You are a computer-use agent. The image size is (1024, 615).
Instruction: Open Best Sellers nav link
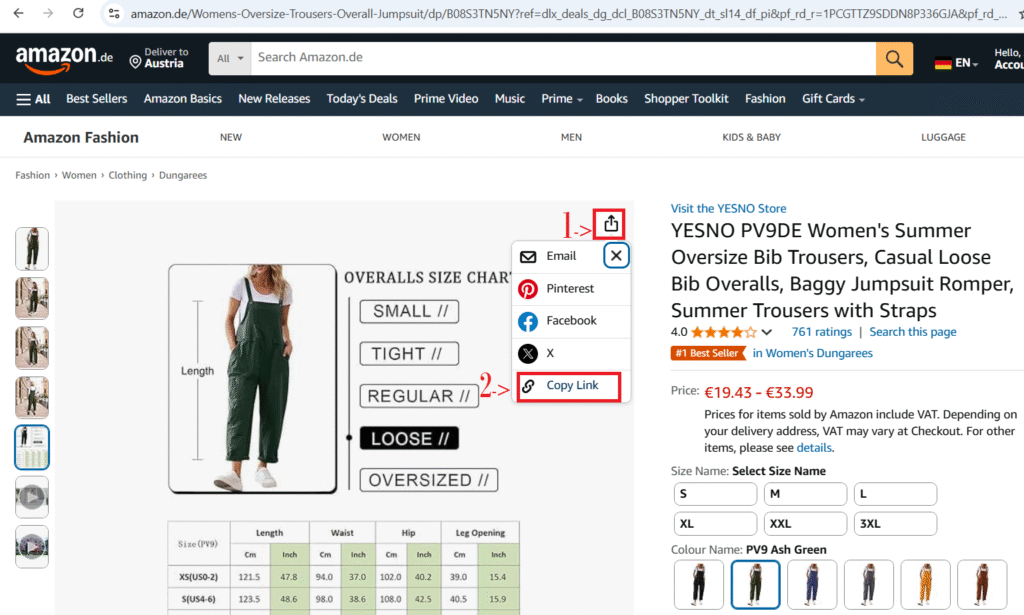[97, 99]
